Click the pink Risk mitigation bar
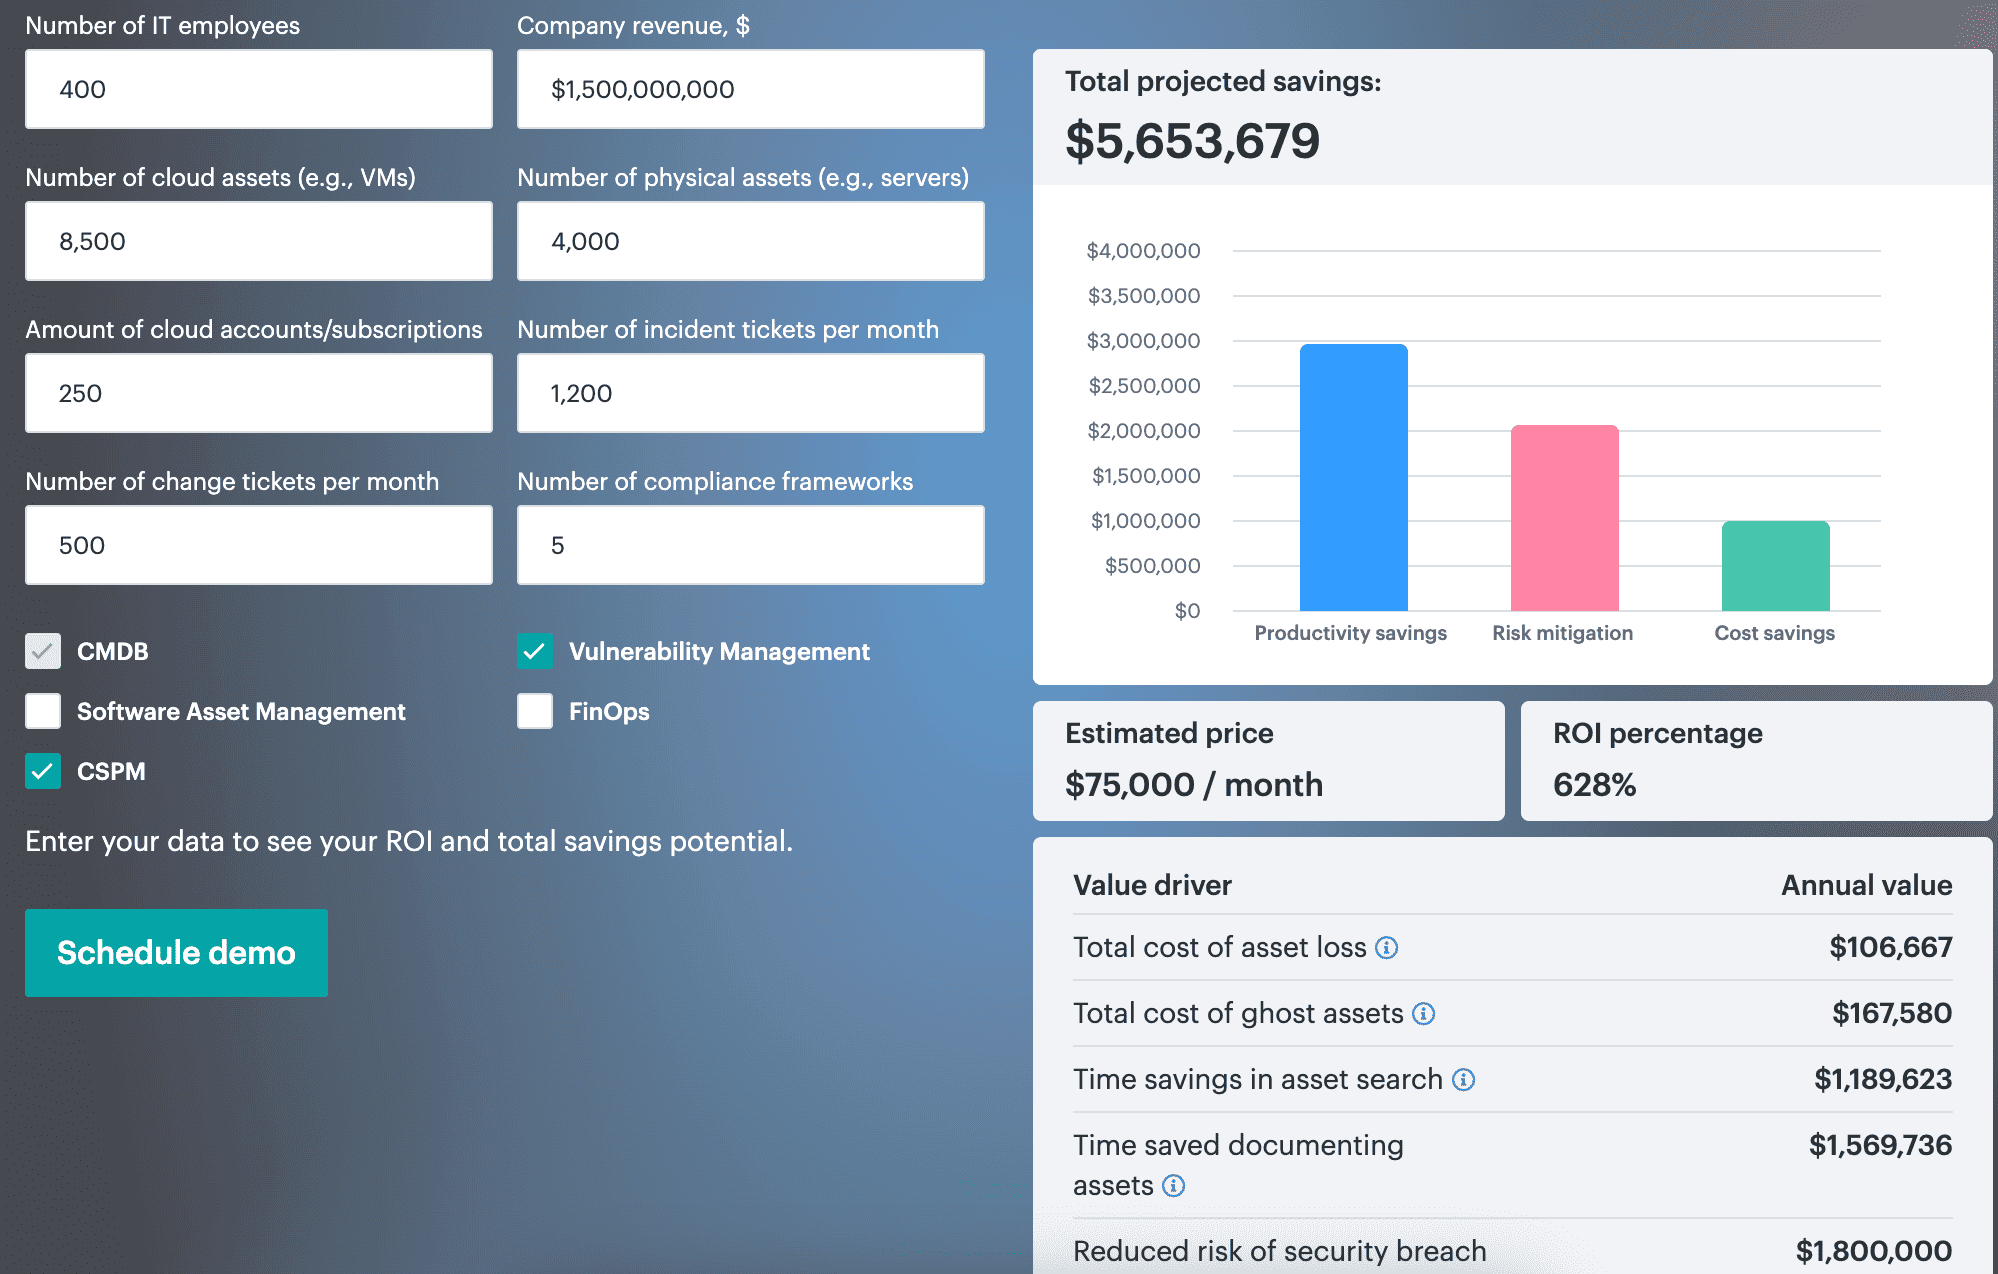Screen dimensions: 1998x1274 (1565, 518)
